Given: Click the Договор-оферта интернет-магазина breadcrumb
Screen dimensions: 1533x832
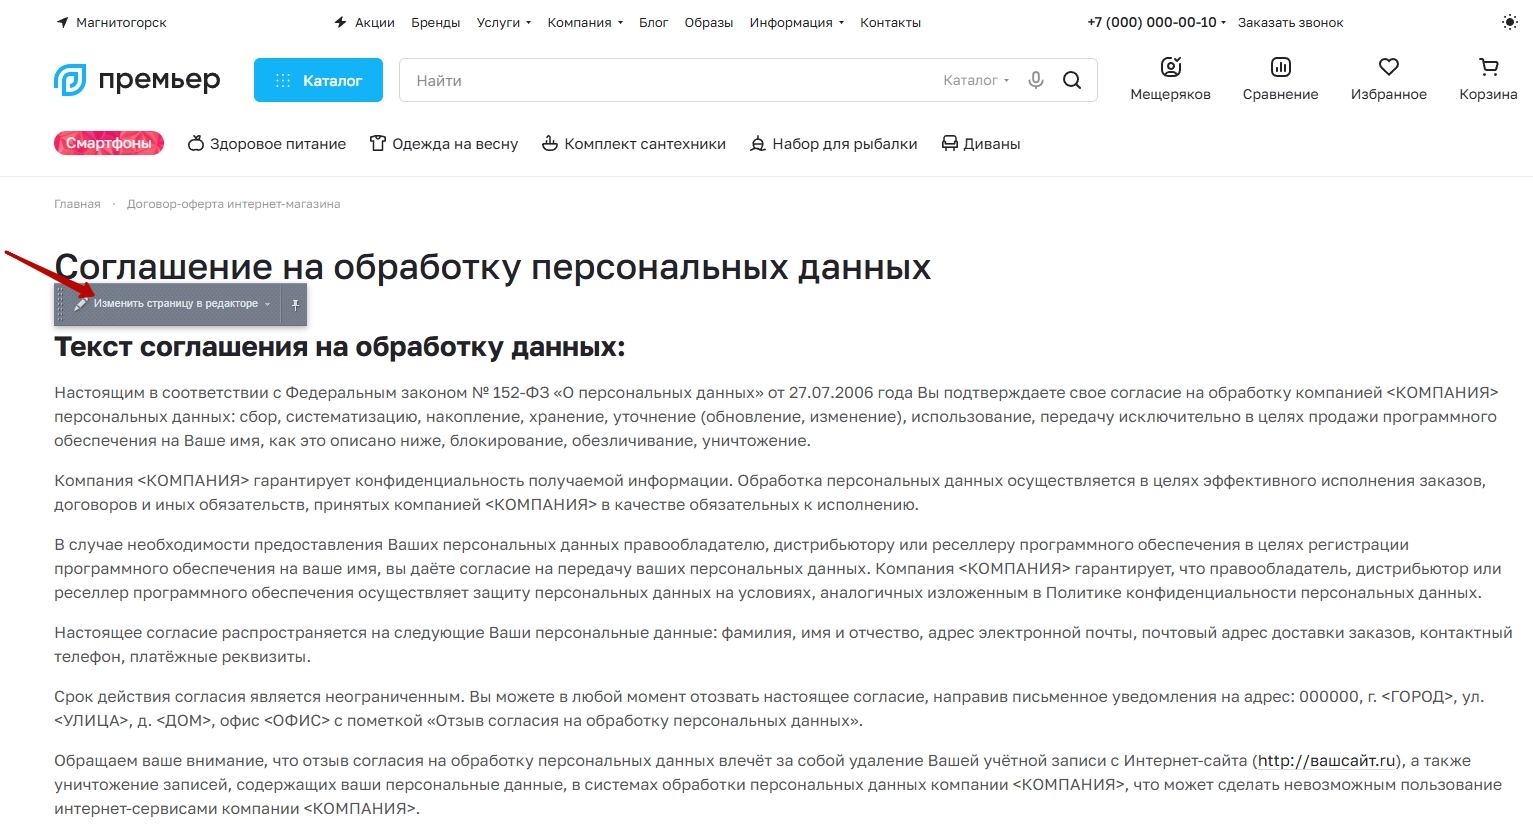Looking at the screenshot, I should point(233,204).
